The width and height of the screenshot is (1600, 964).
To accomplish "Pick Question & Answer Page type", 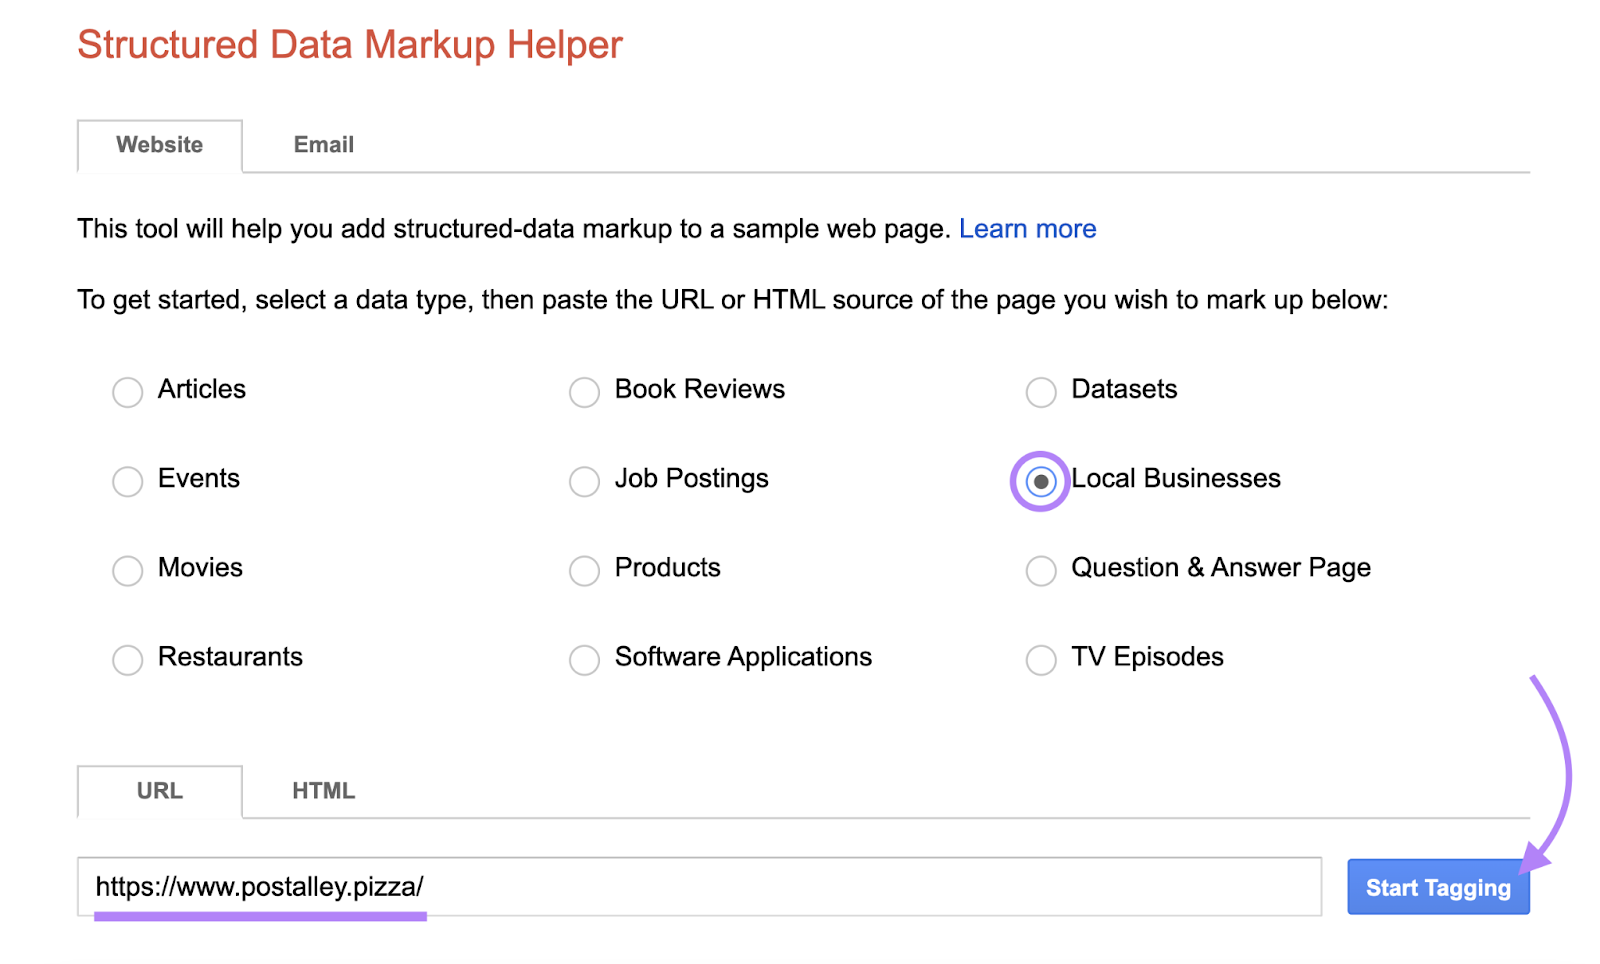I will tap(1040, 570).
